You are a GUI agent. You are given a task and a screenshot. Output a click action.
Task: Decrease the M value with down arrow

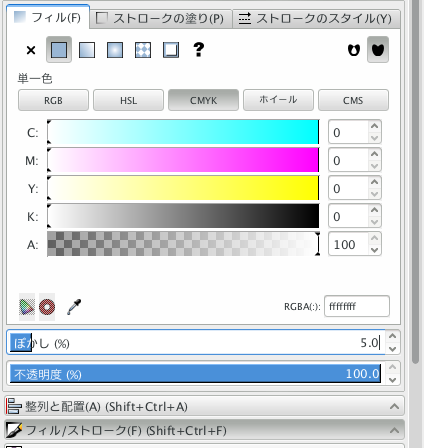click(375, 166)
